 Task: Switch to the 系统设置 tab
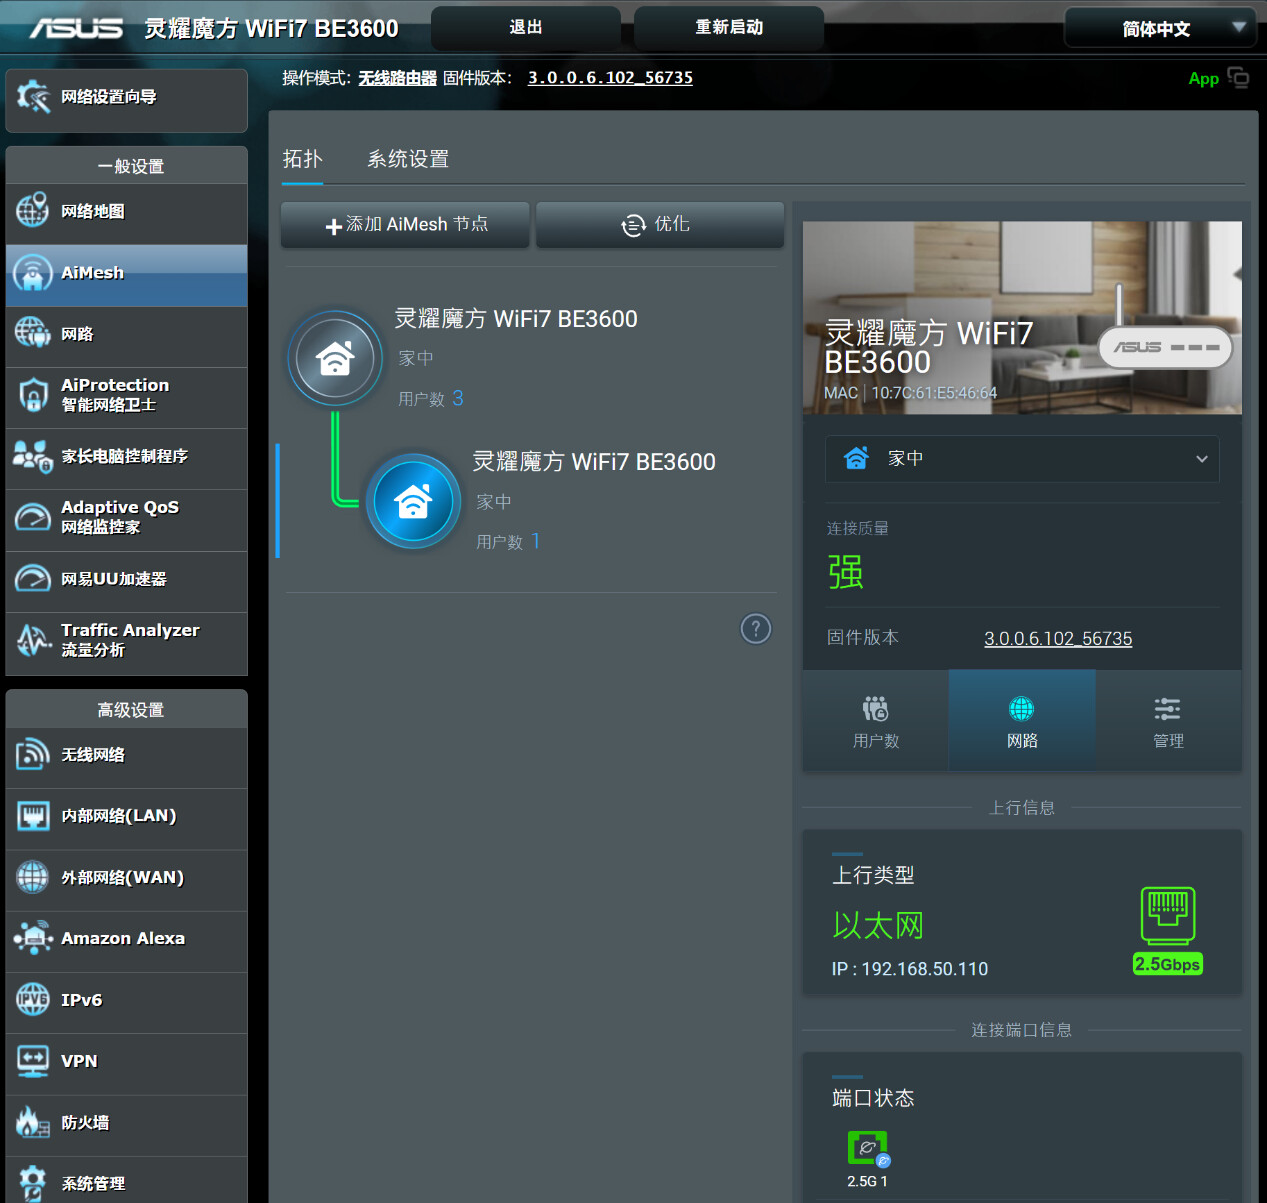(x=408, y=159)
